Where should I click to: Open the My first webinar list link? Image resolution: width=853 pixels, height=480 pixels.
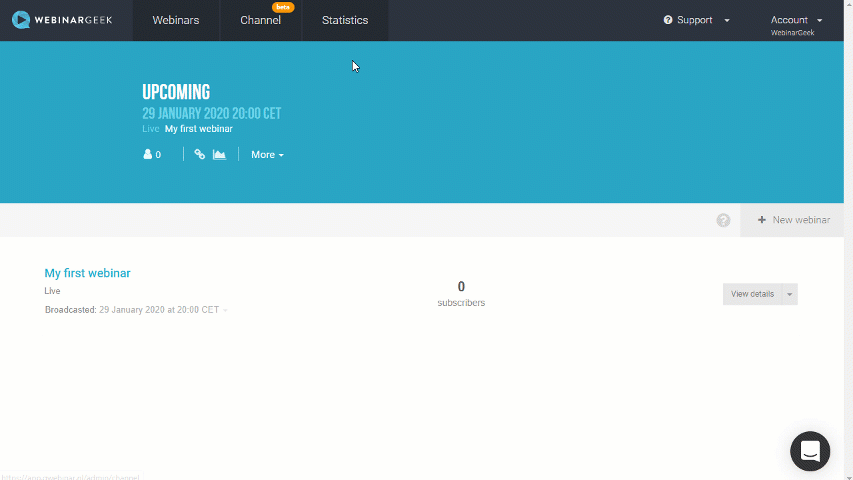point(87,273)
